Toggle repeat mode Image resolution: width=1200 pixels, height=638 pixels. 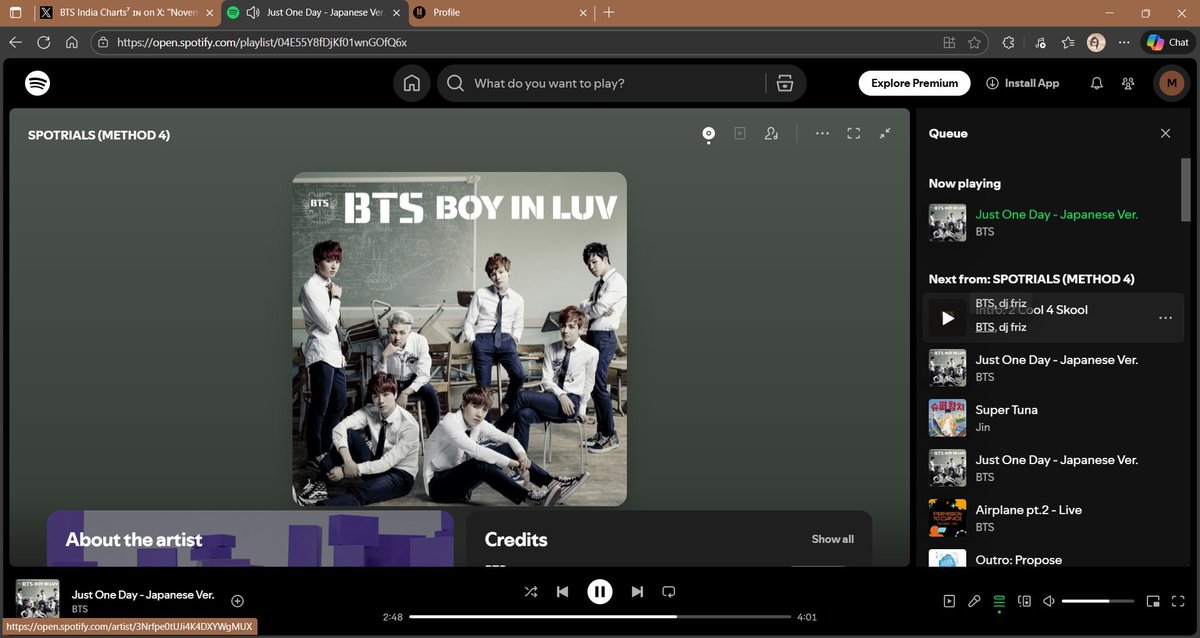pos(669,592)
